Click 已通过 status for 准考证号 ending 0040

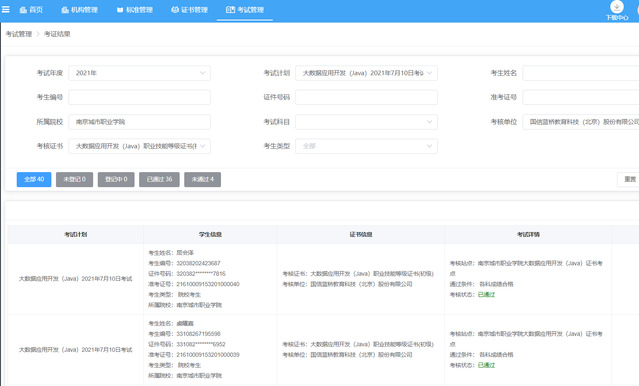[x=486, y=294]
